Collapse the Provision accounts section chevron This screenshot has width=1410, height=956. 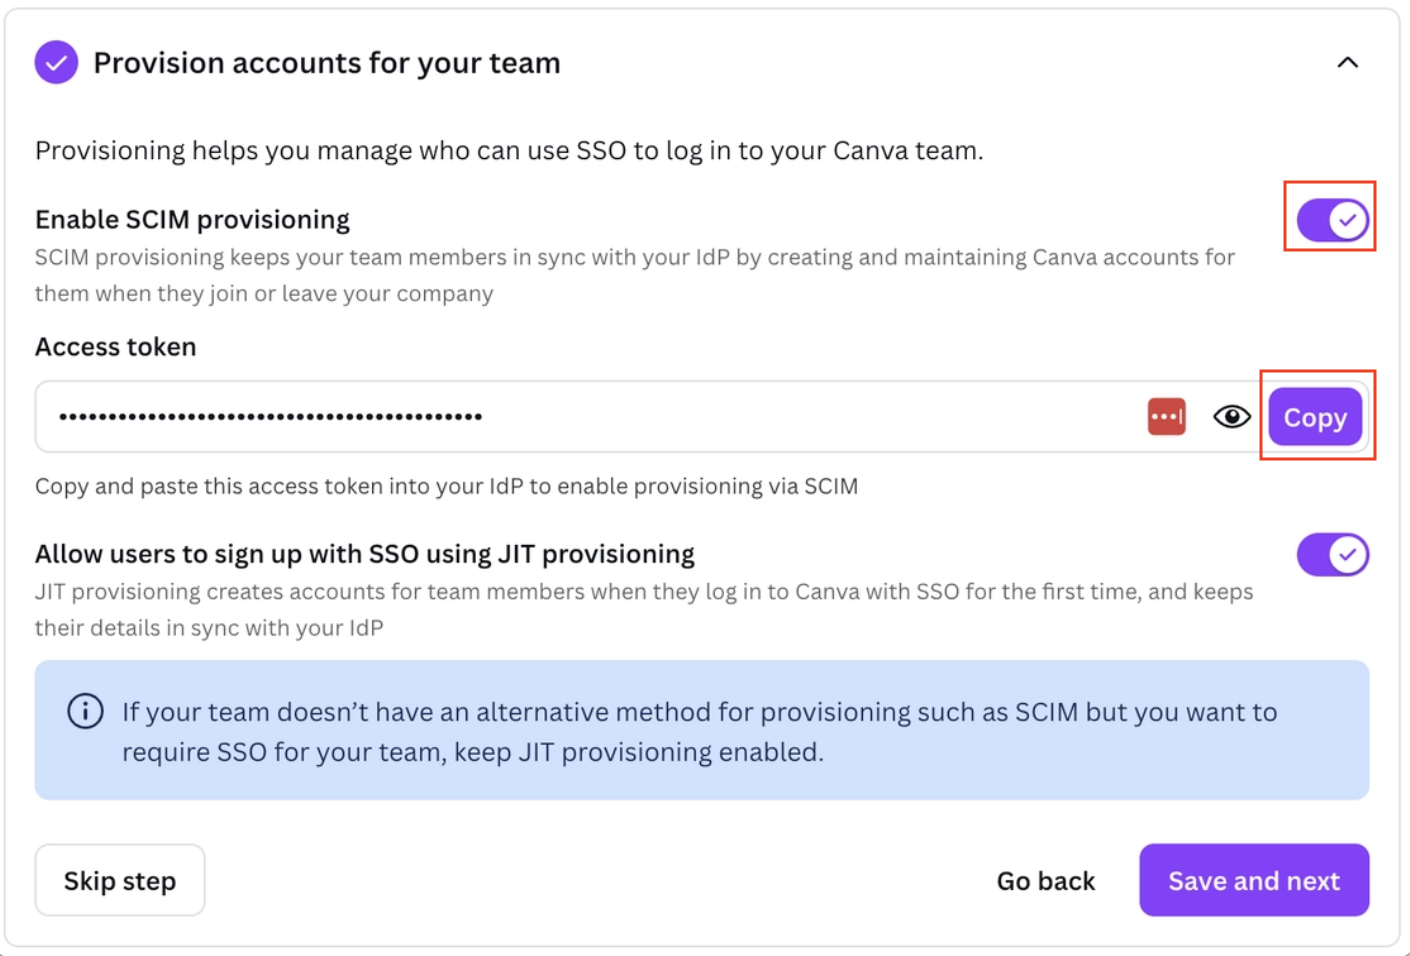tap(1347, 63)
